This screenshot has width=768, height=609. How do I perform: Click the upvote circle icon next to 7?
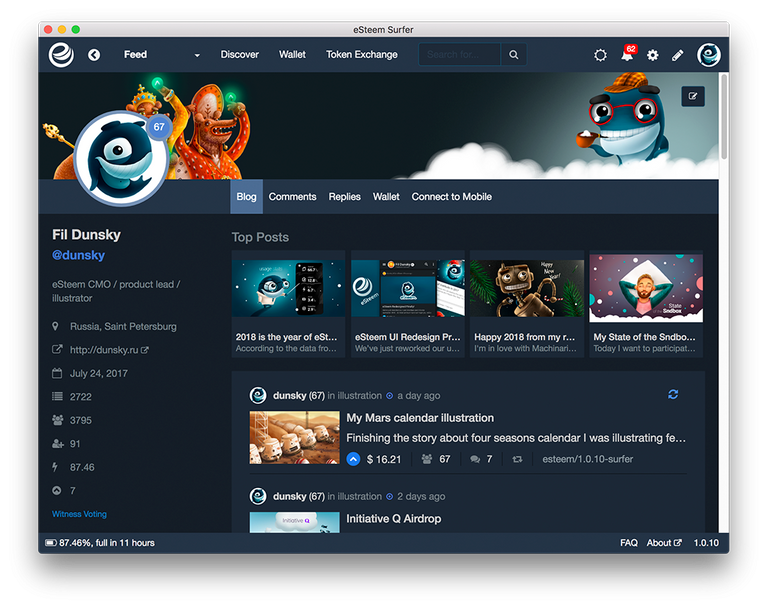click(x=57, y=490)
